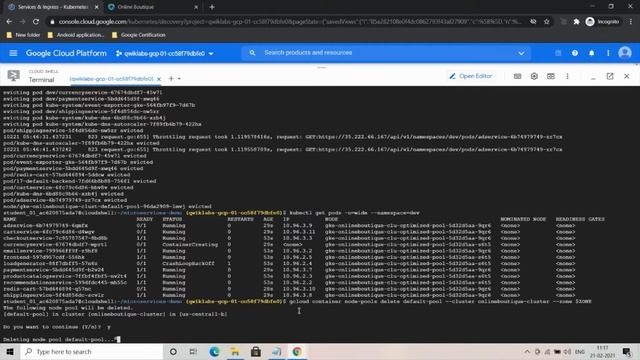This screenshot has width=640, height=360.
Task: Open Windows Action Center notifications
Action: point(627,352)
